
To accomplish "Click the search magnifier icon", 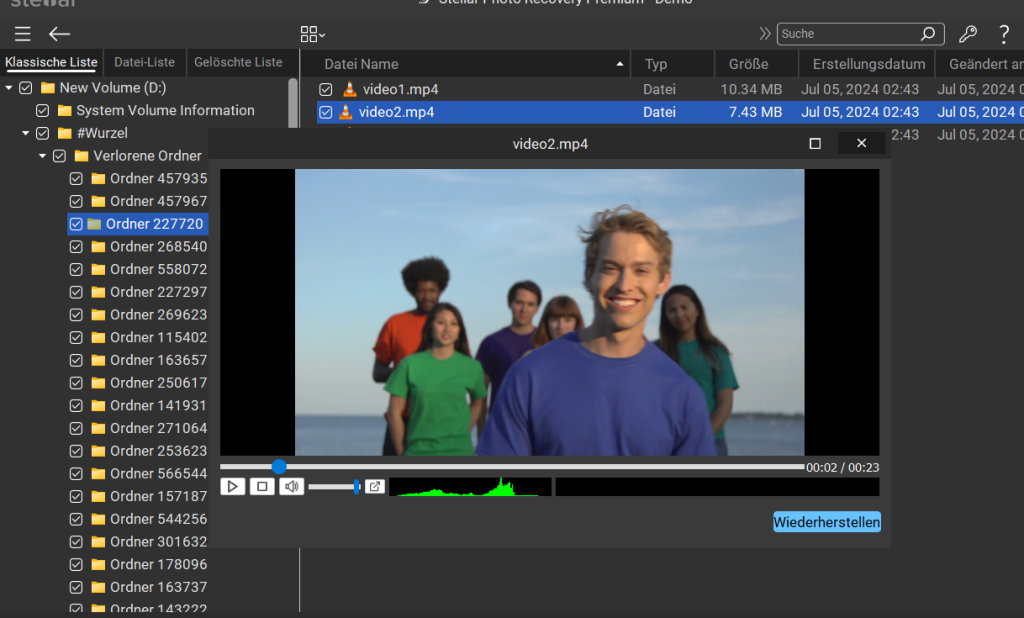I will coord(928,34).
